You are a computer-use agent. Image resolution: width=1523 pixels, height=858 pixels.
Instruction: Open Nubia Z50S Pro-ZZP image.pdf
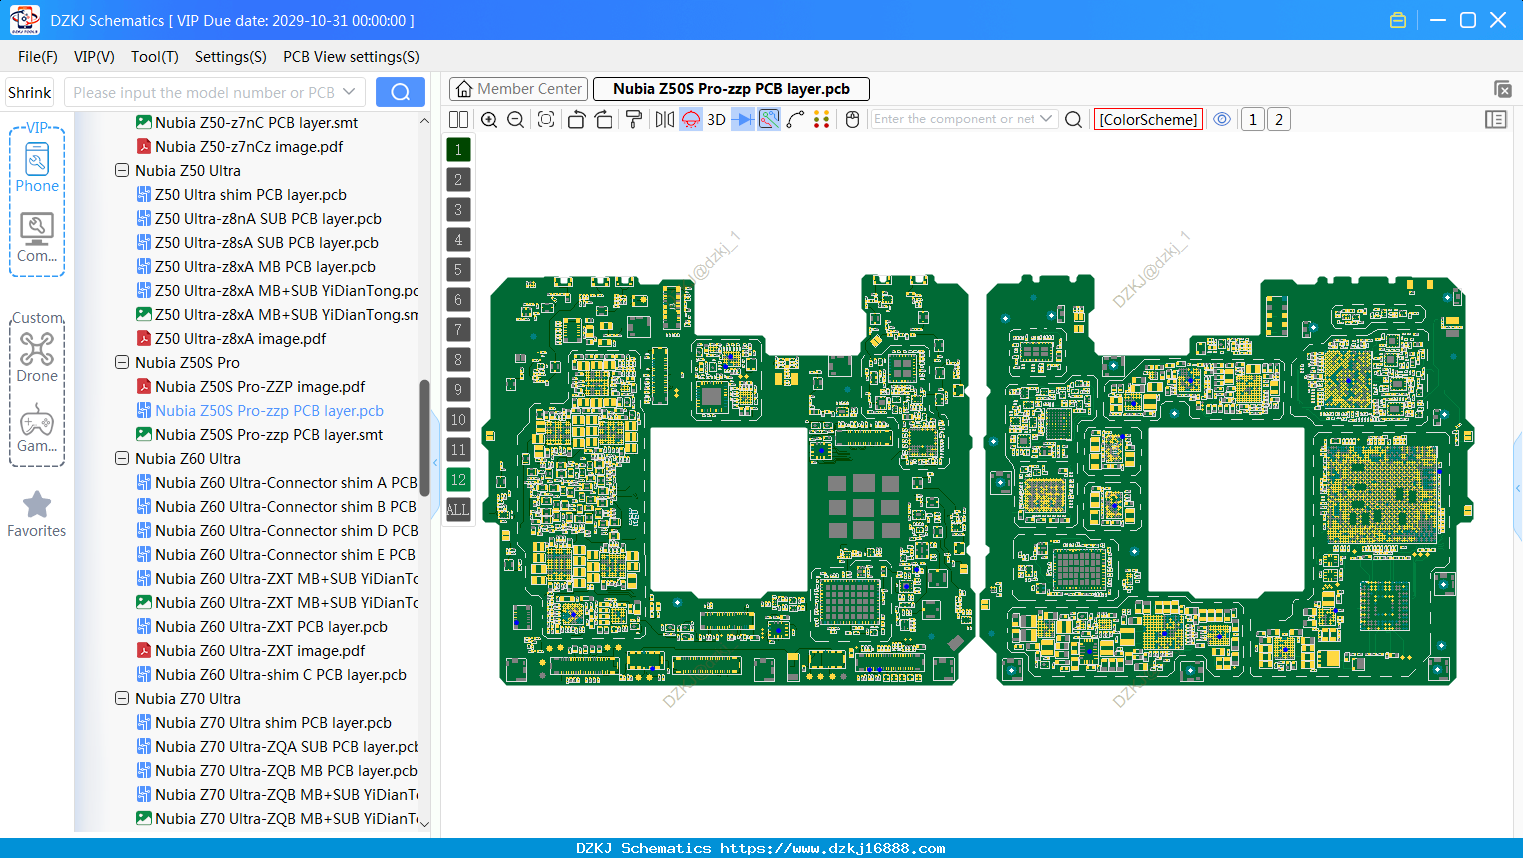pos(260,387)
